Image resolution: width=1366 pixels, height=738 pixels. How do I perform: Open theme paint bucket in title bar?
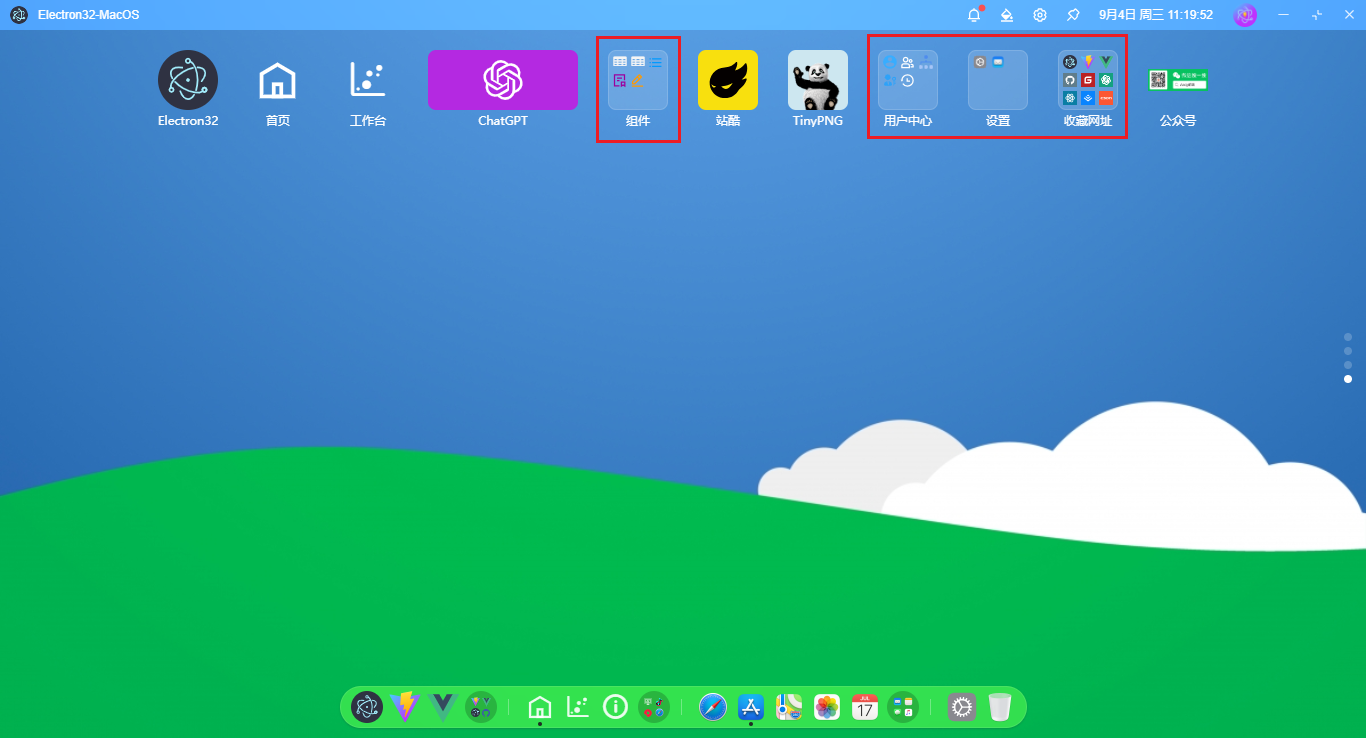(1007, 15)
